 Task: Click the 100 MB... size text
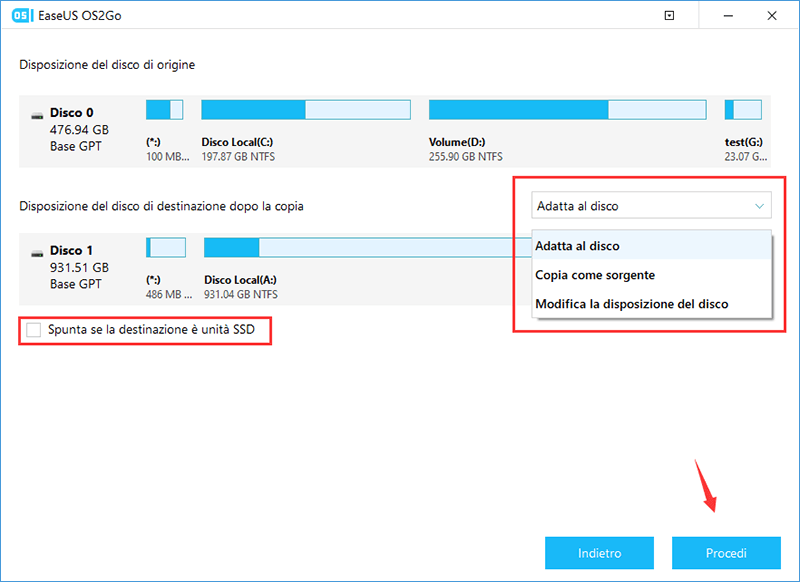(x=167, y=157)
